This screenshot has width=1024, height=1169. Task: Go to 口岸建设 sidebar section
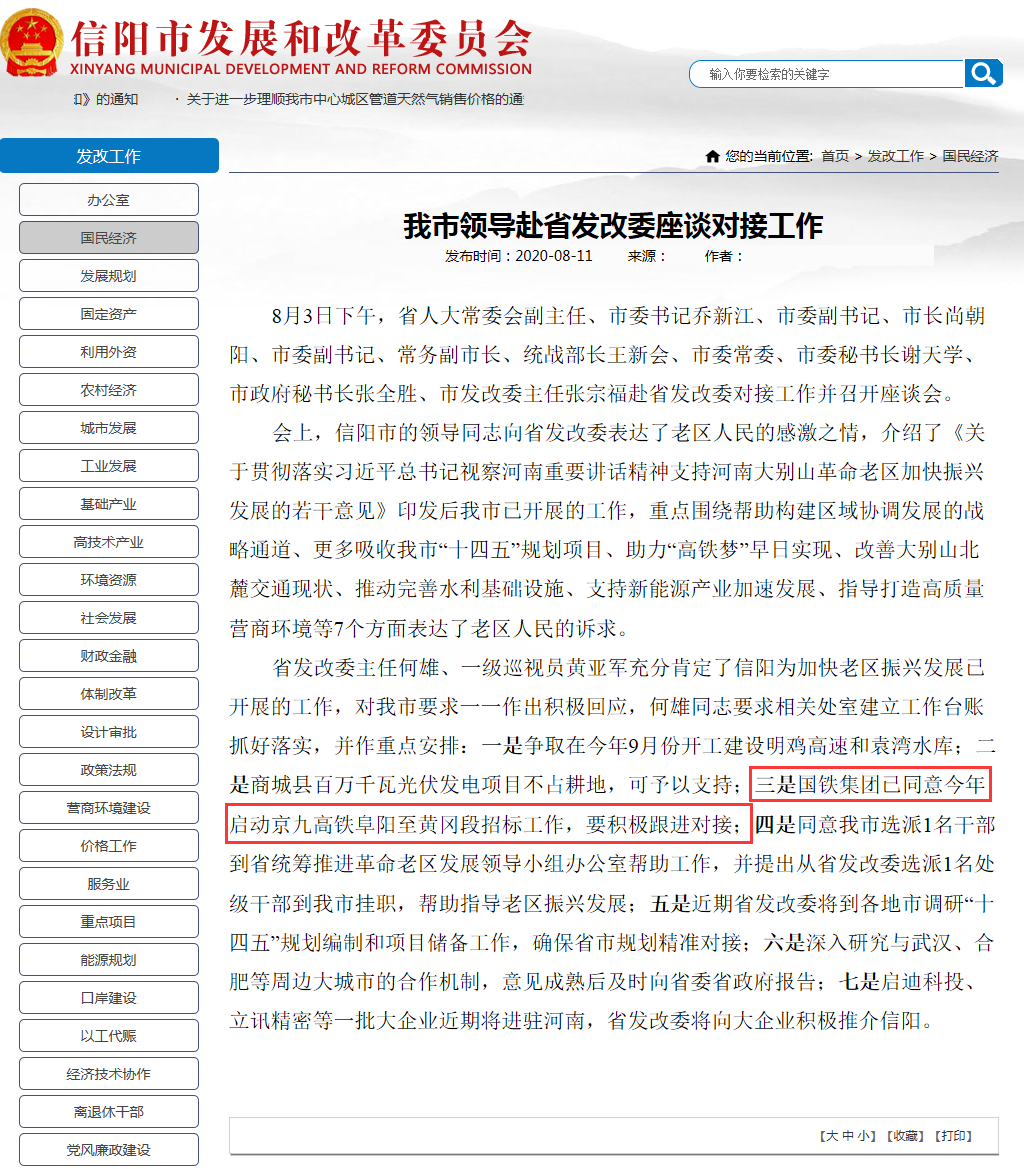pos(109,998)
